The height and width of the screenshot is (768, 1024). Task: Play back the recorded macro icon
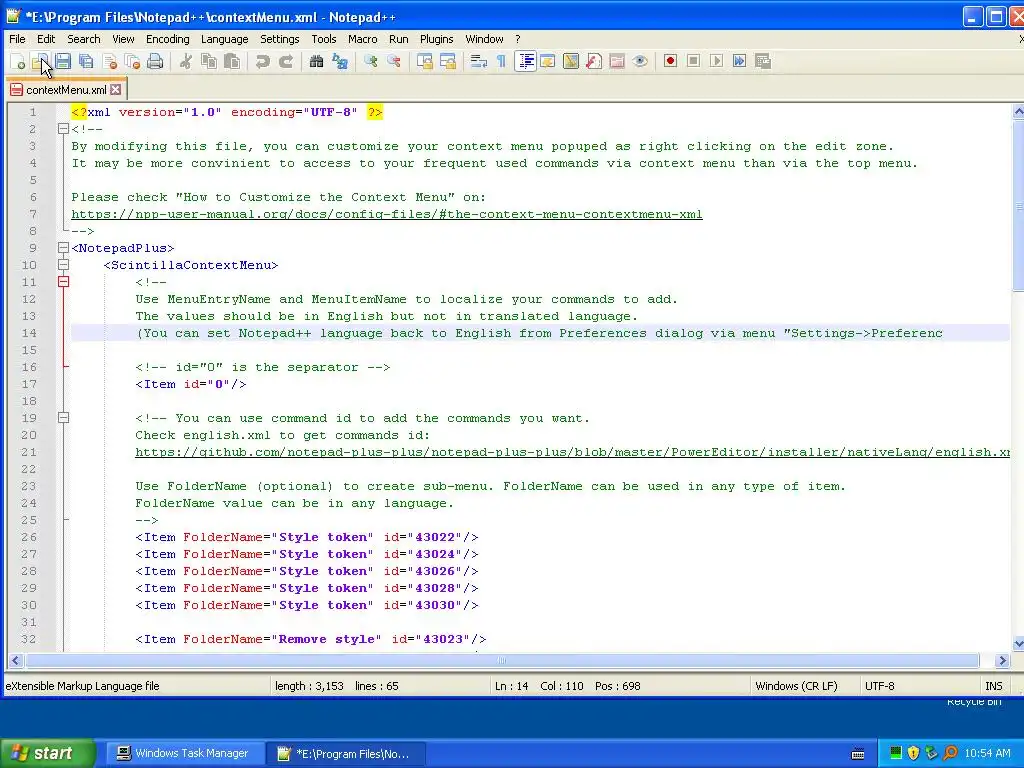coord(716,61)
